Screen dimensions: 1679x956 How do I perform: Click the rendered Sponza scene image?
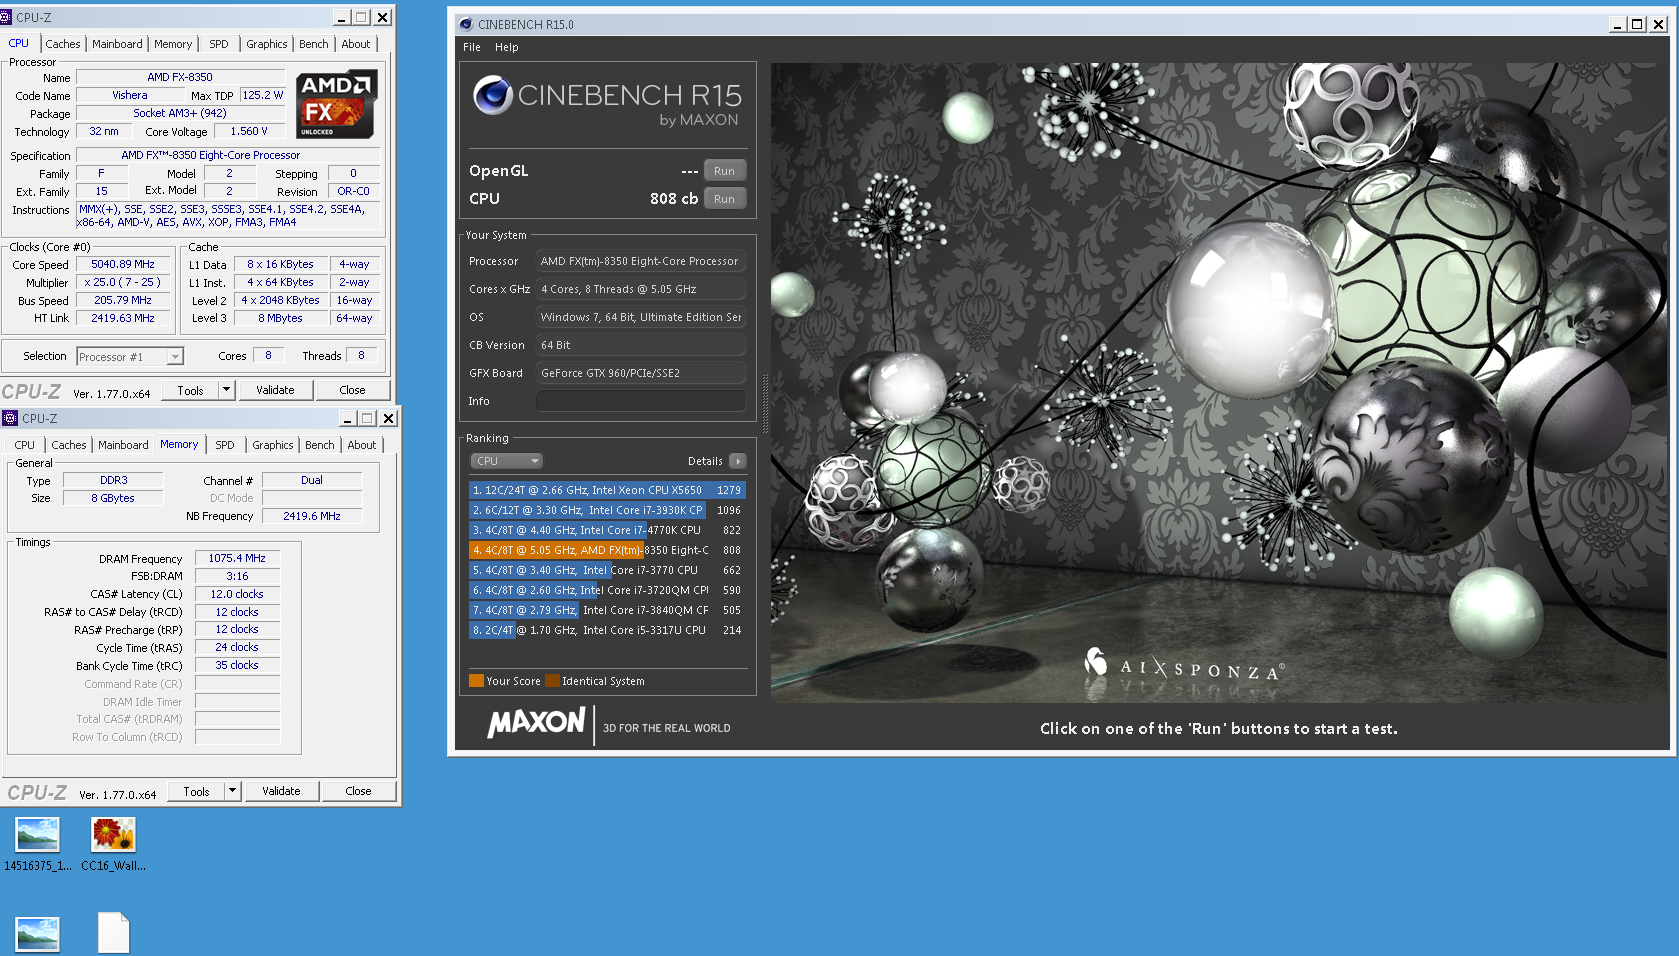(x=1219, y=382)
